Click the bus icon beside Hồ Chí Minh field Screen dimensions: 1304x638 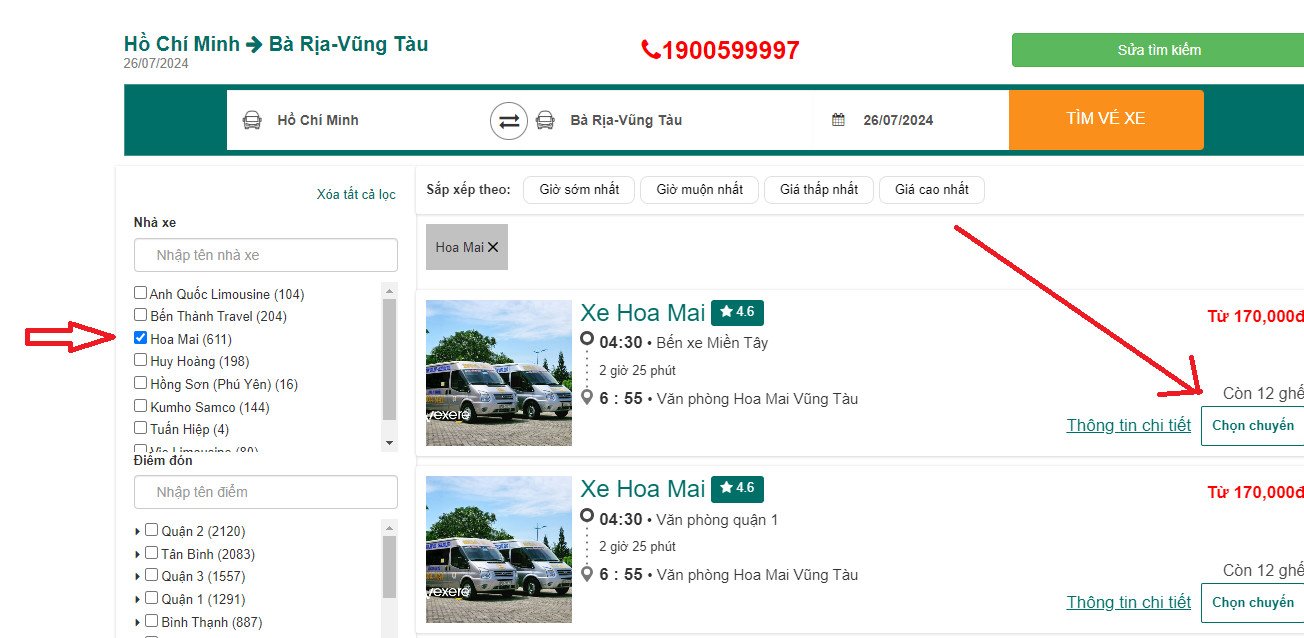(251, 119)
